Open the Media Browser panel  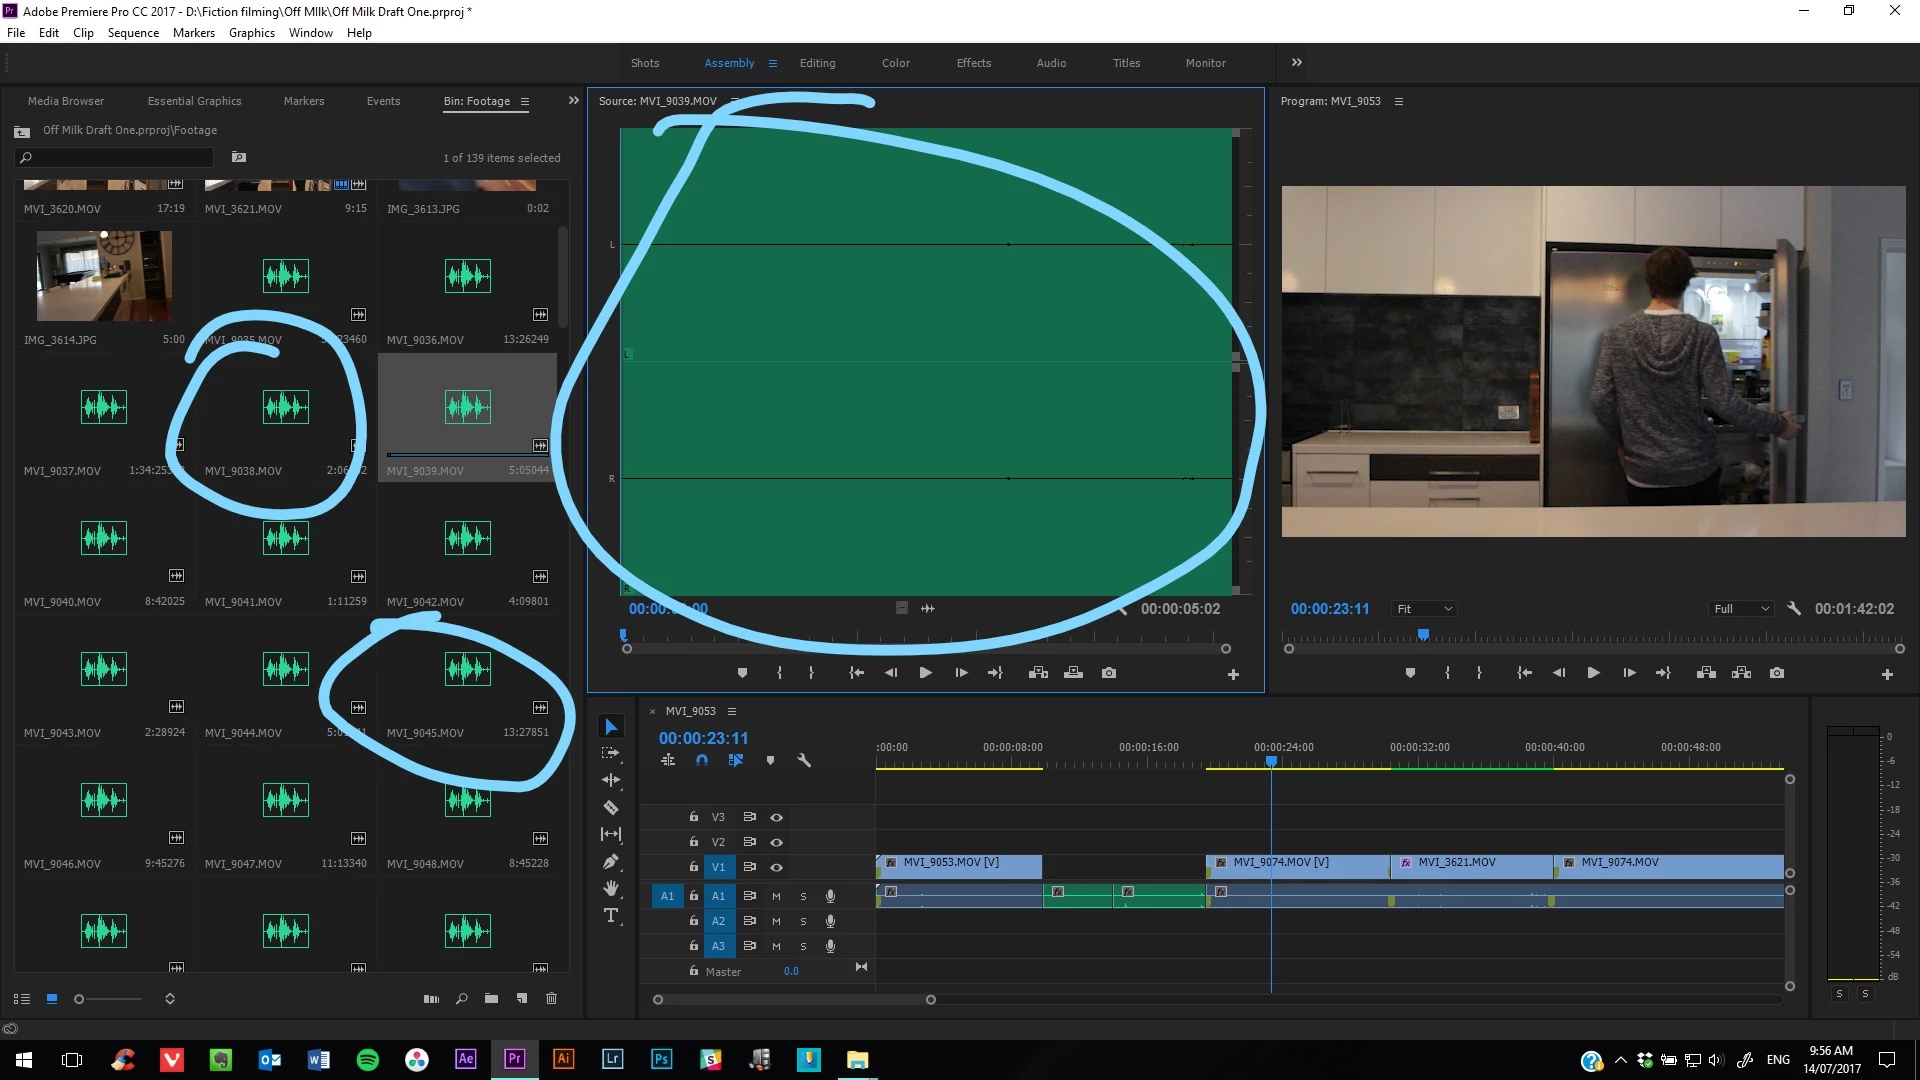click(x=66, y=101)
